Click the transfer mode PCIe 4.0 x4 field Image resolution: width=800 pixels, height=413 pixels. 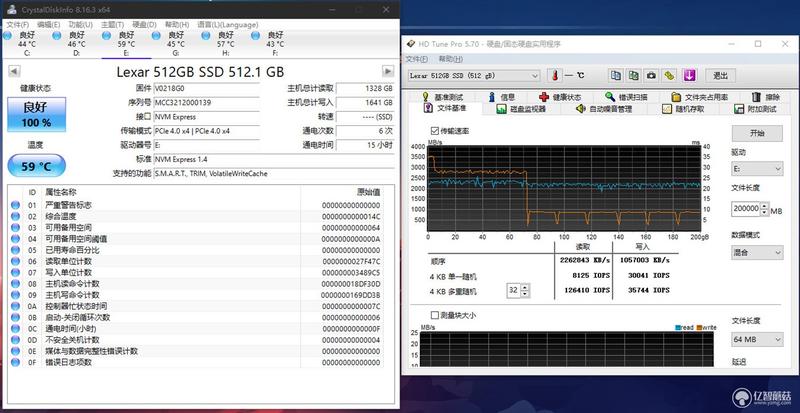click(x=206, y=131)
